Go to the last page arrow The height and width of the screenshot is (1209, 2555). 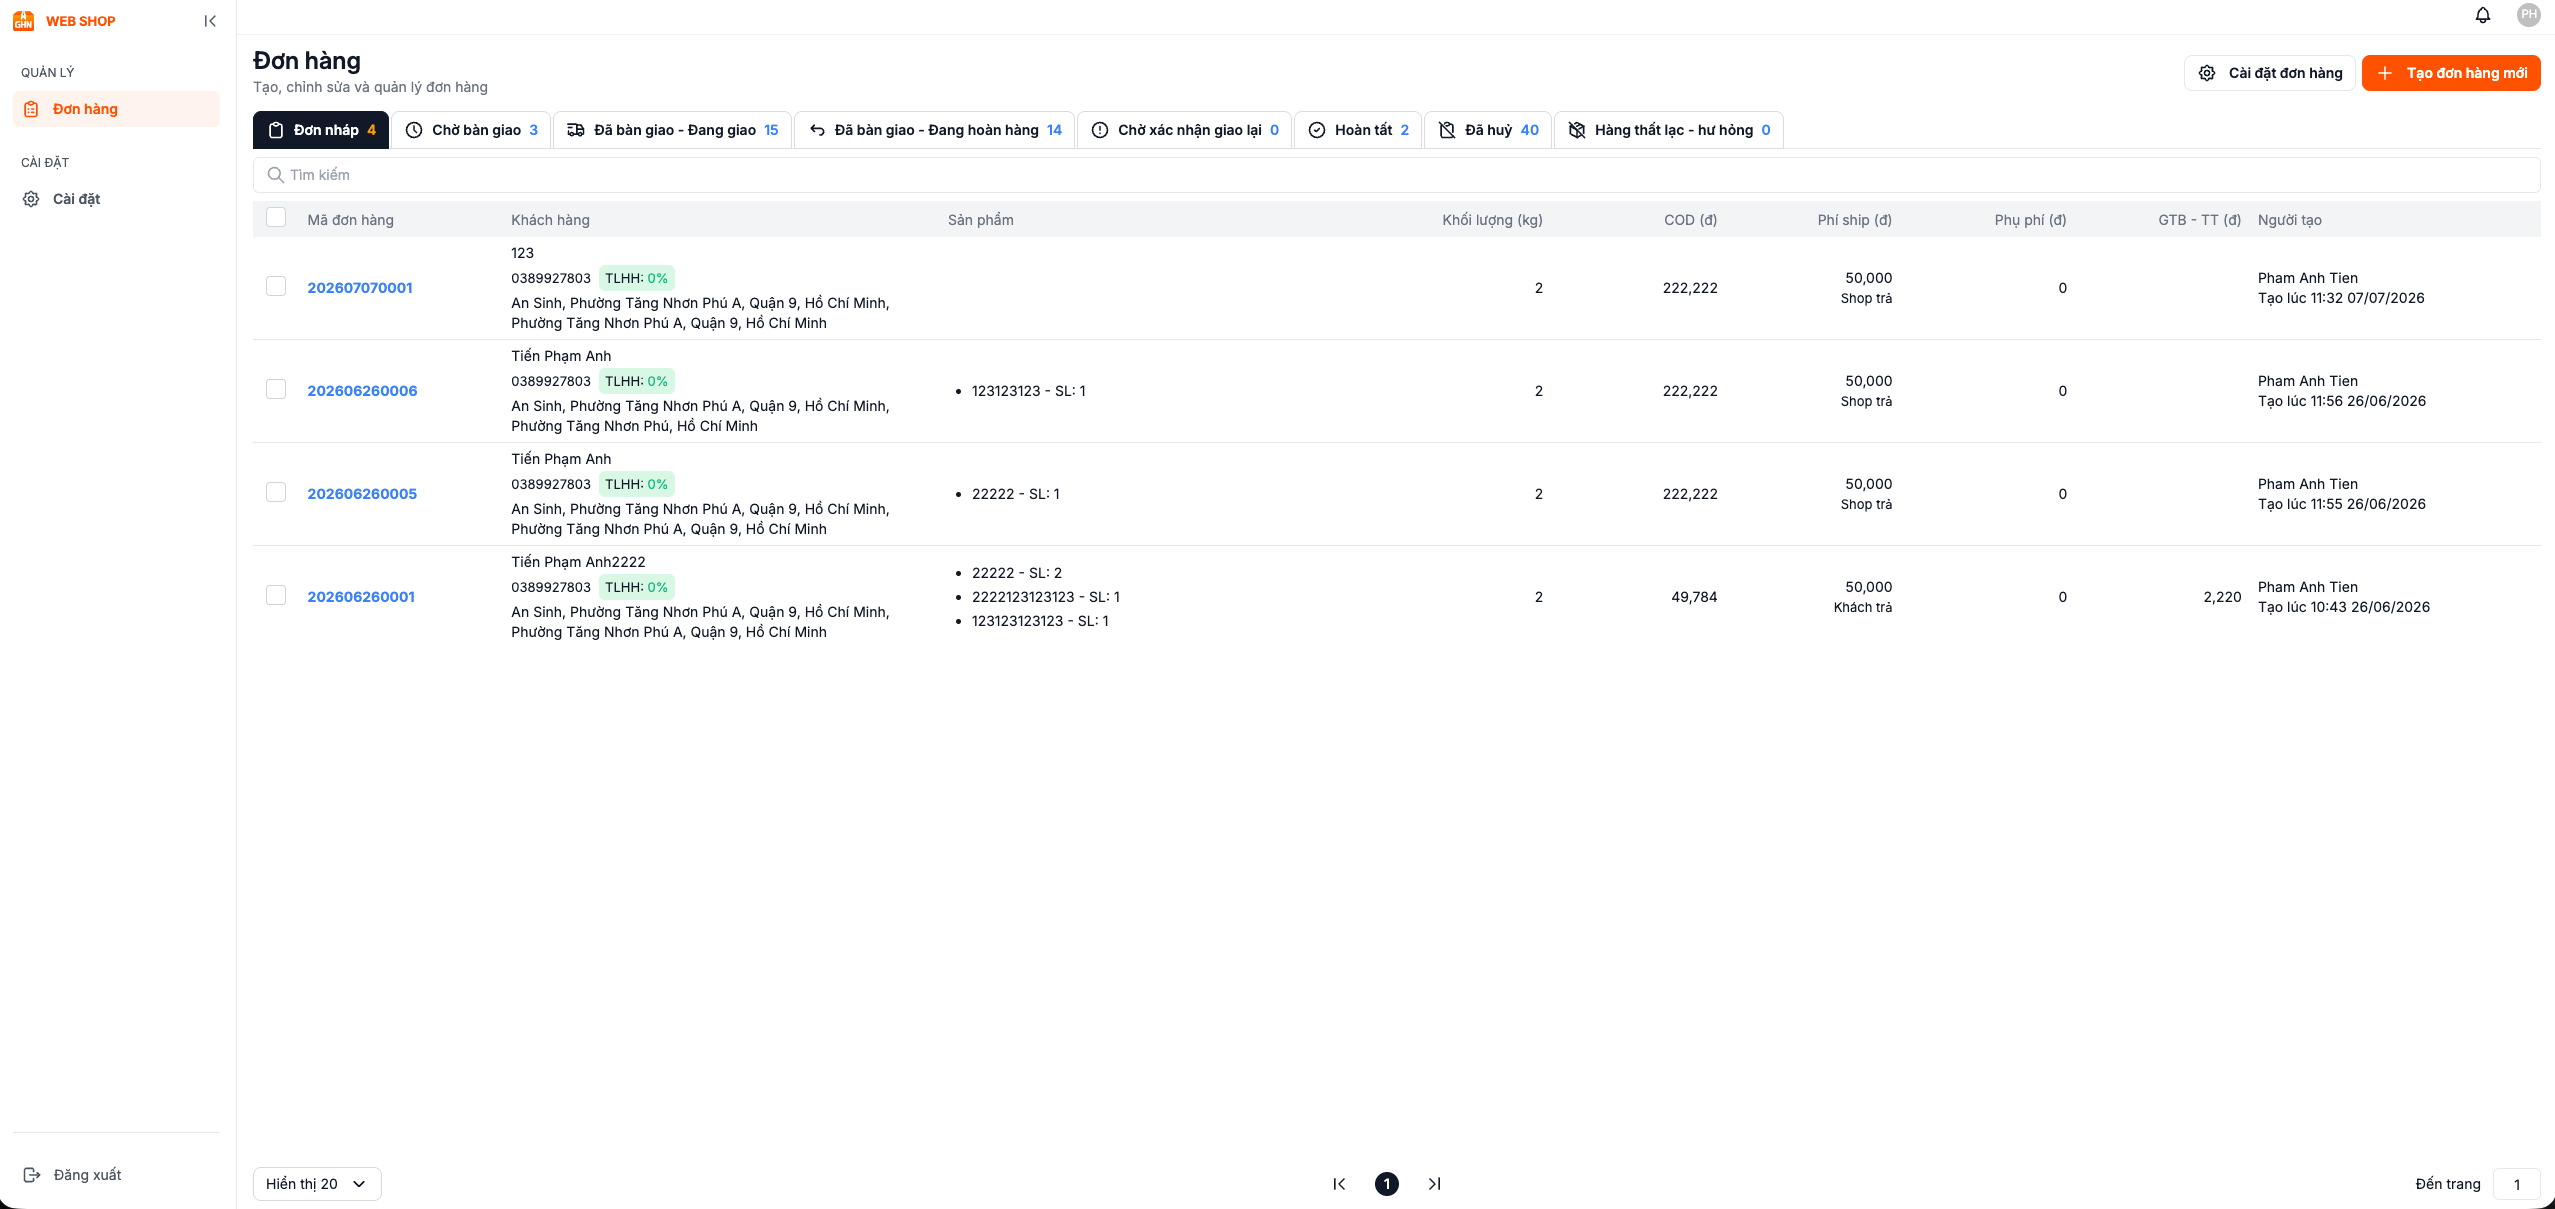(x=1435, y=1184)
